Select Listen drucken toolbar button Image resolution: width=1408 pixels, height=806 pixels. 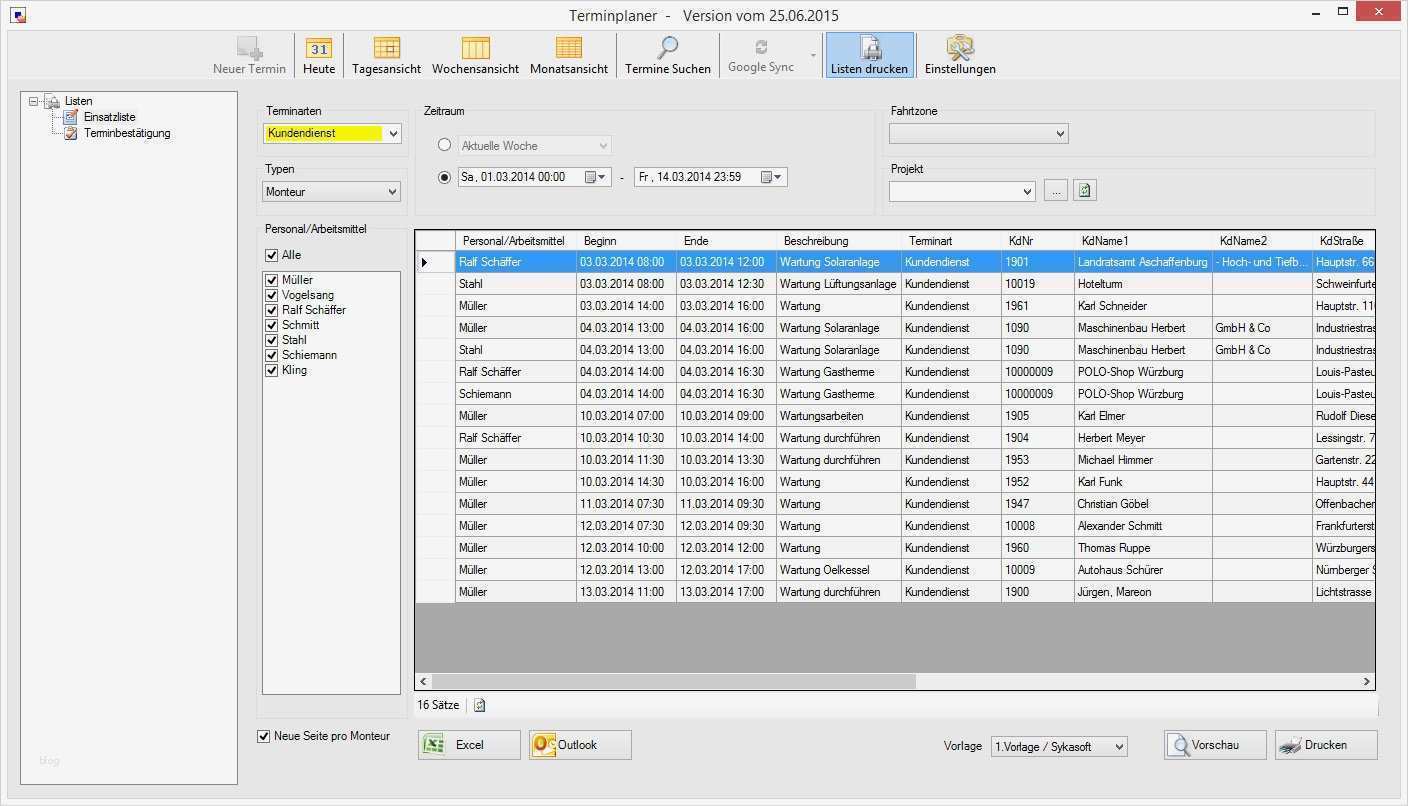870,55
